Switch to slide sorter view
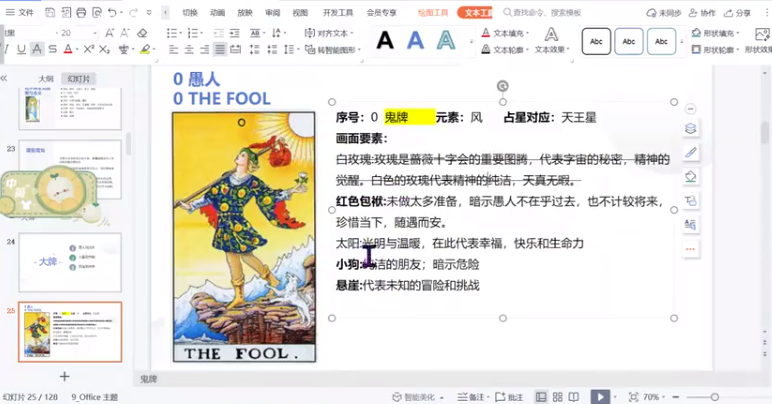The height and width of the screenshot is (404, 772). (557, 397)
